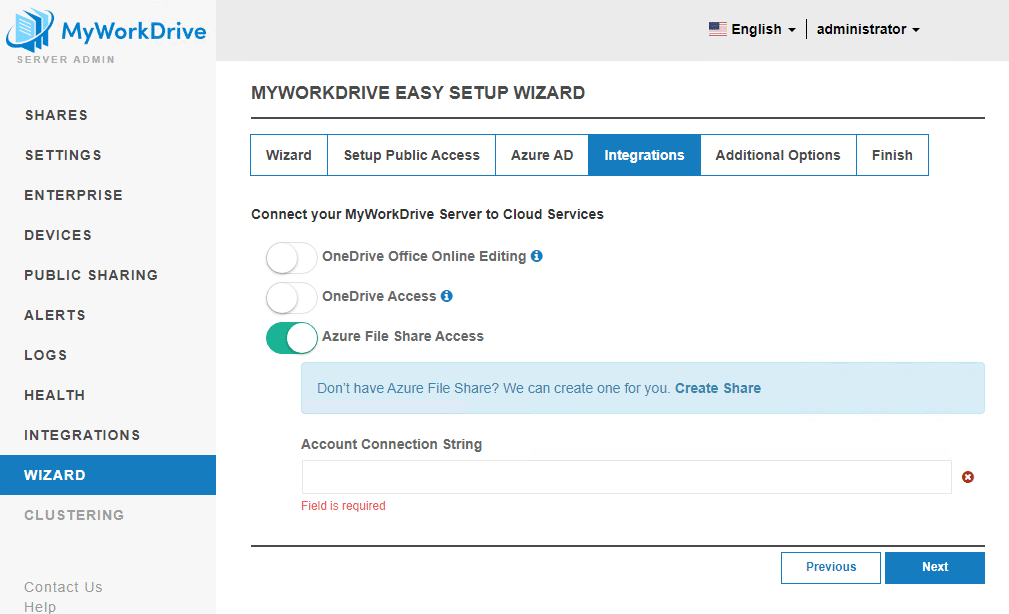Select the Integrations tab

tap(644, 155)
